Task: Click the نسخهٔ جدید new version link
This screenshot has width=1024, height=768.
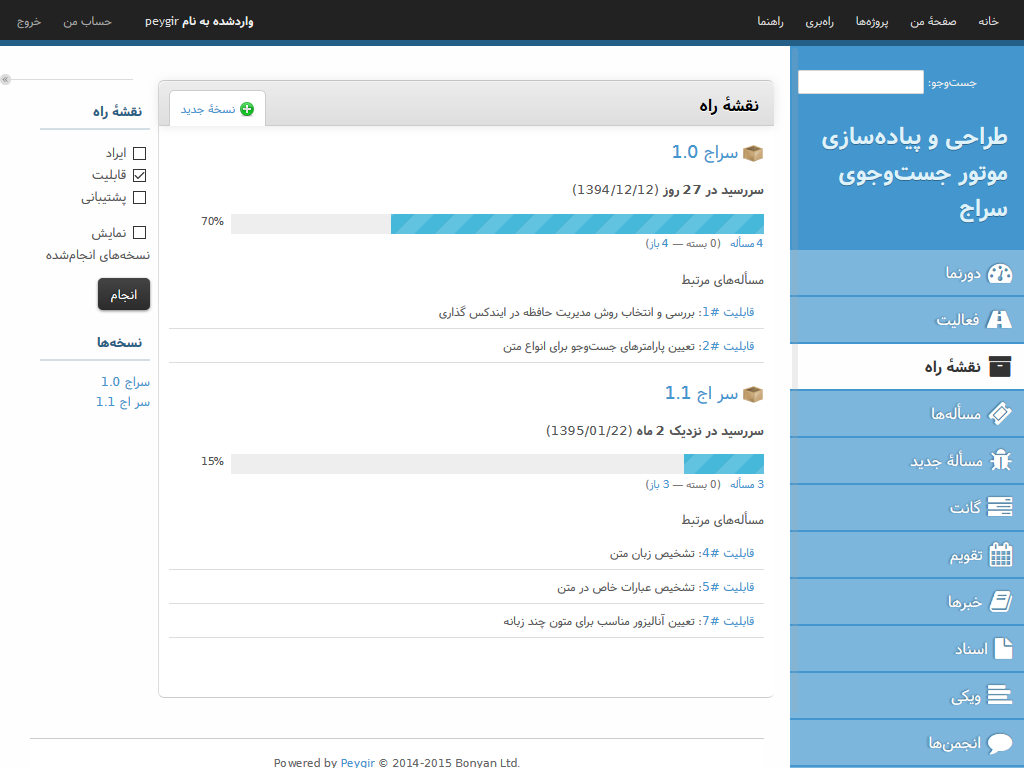Action: (x=208, y=109)
